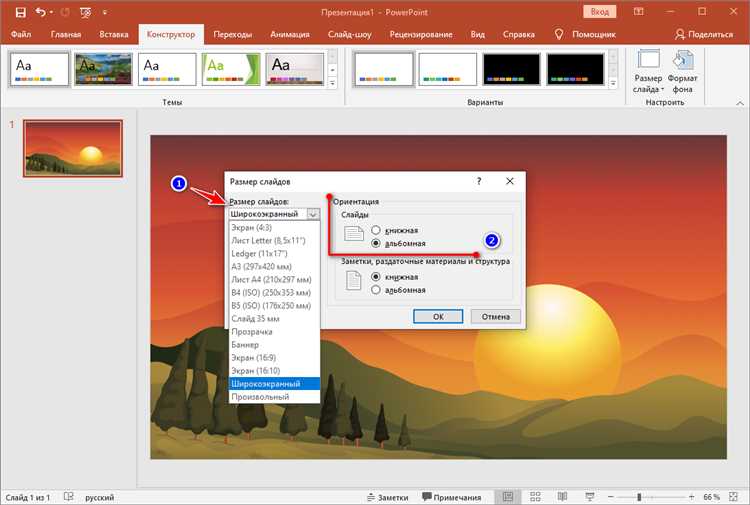750x505 pixels.
Task: Select slide 1 thumbnail in the panel
Action: click(73, 148)
